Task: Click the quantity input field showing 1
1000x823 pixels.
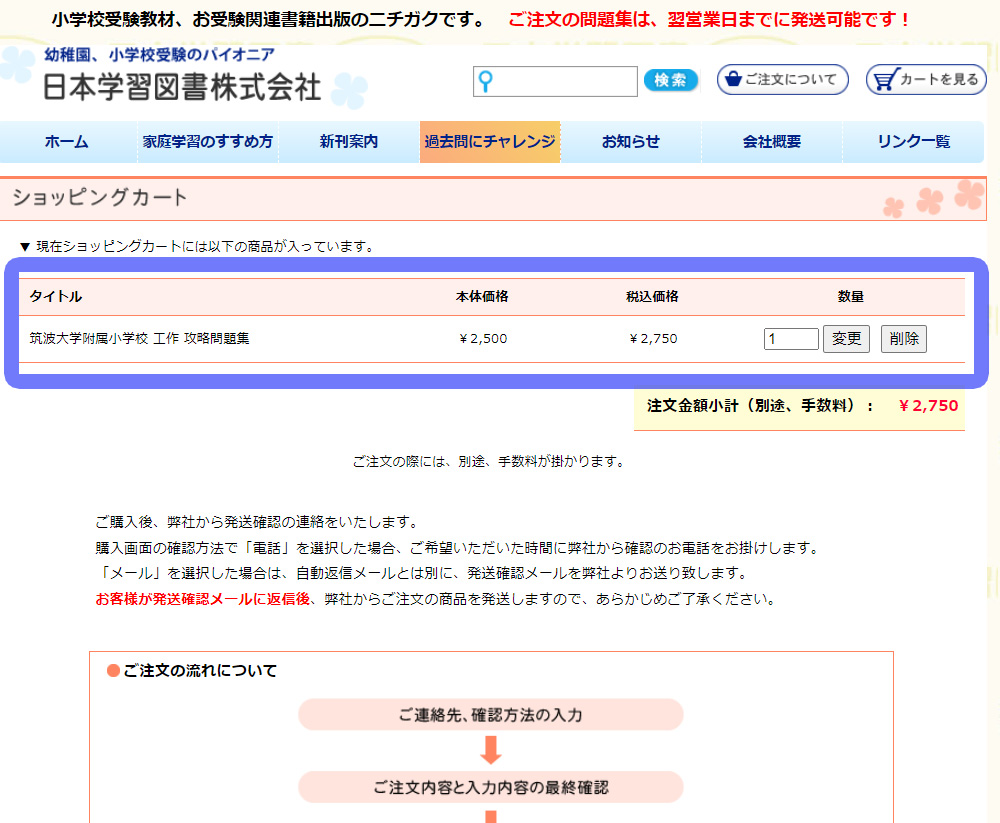Action: (791, 339)
